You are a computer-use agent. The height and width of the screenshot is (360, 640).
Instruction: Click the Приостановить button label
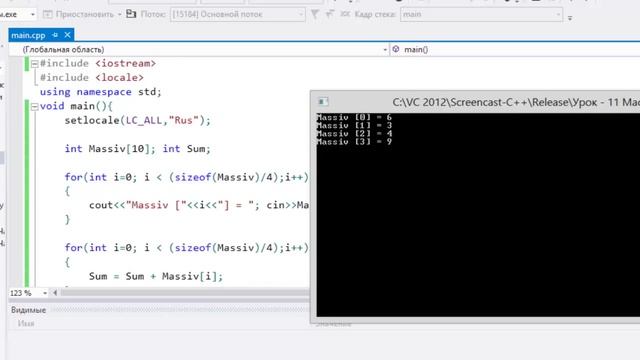coord(85,14)
